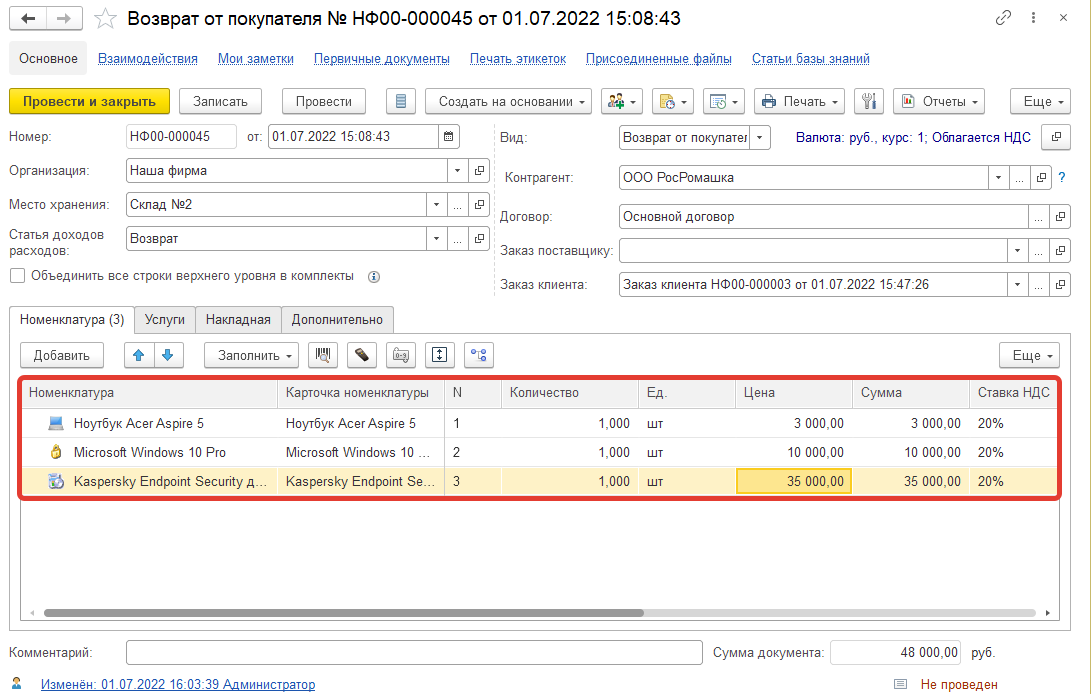Click the barcode search icon

click(323, 355)
